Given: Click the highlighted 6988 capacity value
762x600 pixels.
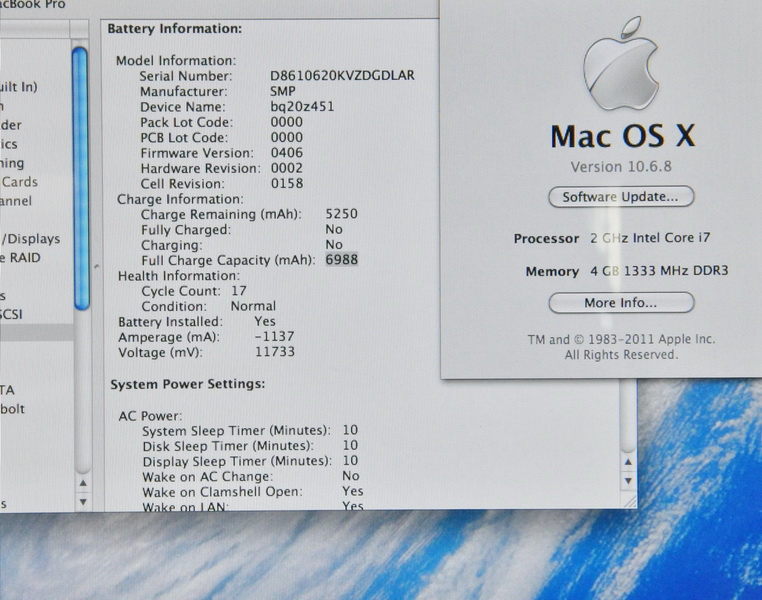Looking at the screenshot, I should [341, 260].
